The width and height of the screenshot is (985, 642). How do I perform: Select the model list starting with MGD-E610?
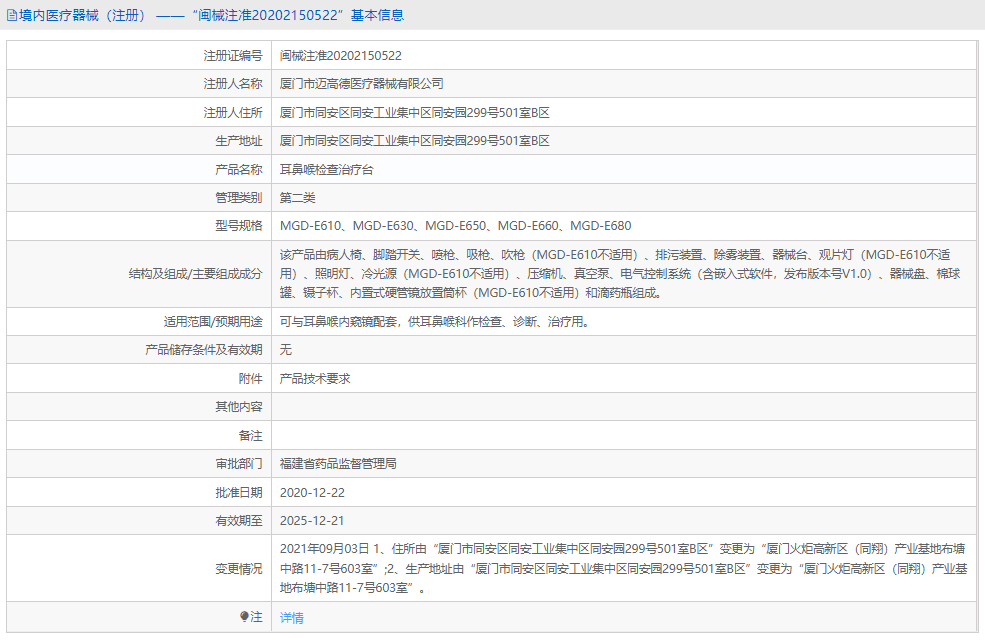coord(455,226)
